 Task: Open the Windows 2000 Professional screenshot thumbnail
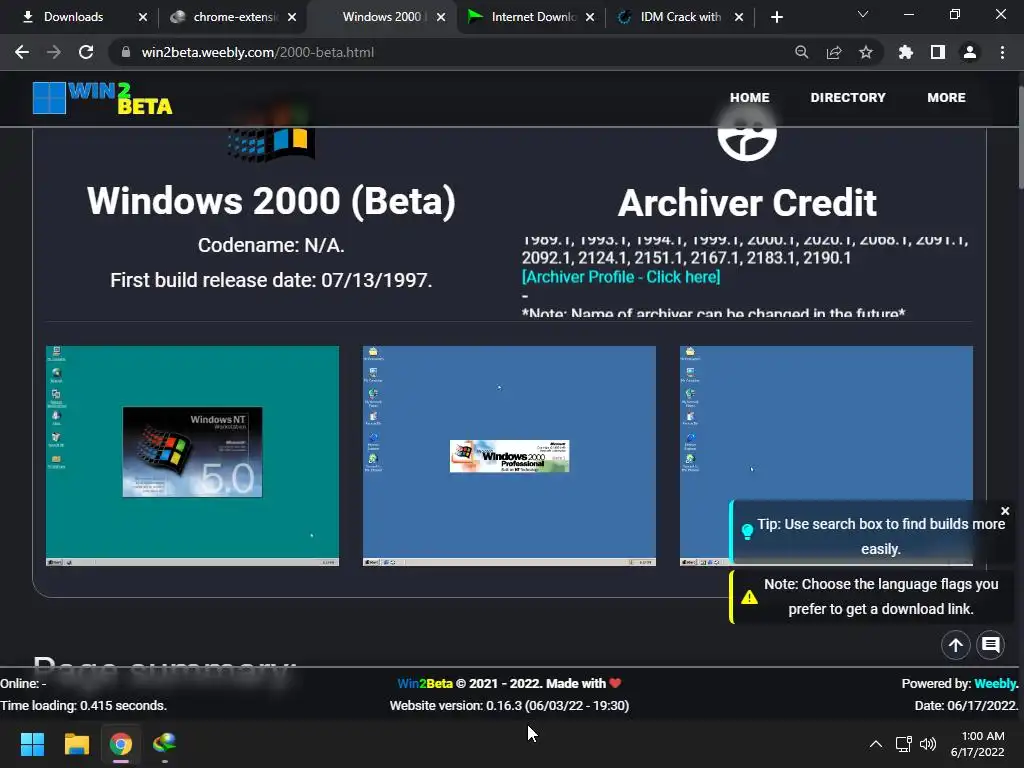tap(509, 456)
